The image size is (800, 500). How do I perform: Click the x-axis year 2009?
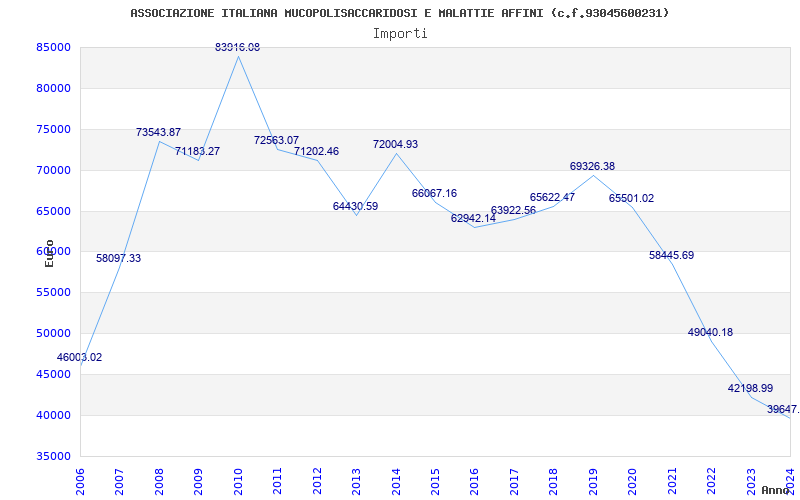[x=198, y=481]
